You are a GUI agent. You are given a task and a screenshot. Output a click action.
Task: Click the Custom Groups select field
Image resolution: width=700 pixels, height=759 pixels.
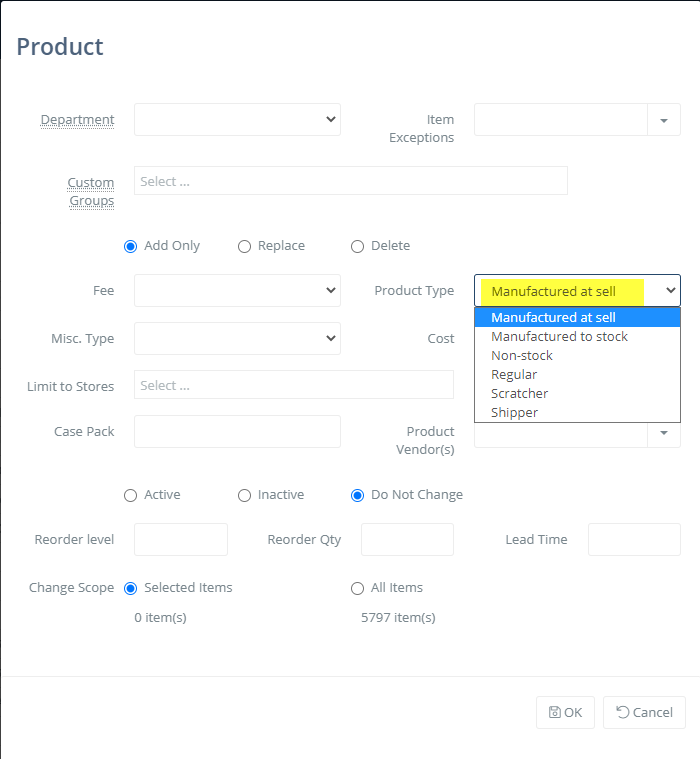351,181
